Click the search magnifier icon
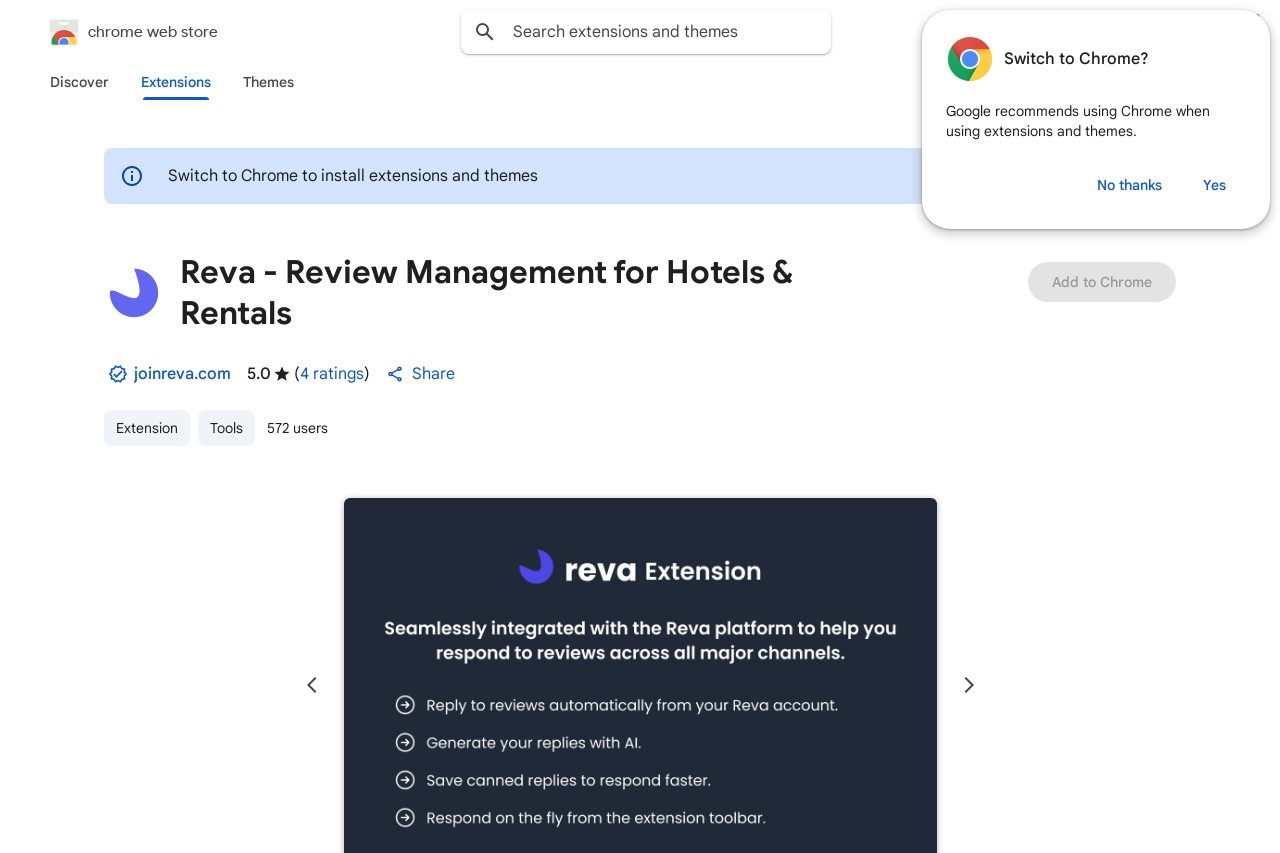This screenshot has width=1280, height=853. (485, 32)
